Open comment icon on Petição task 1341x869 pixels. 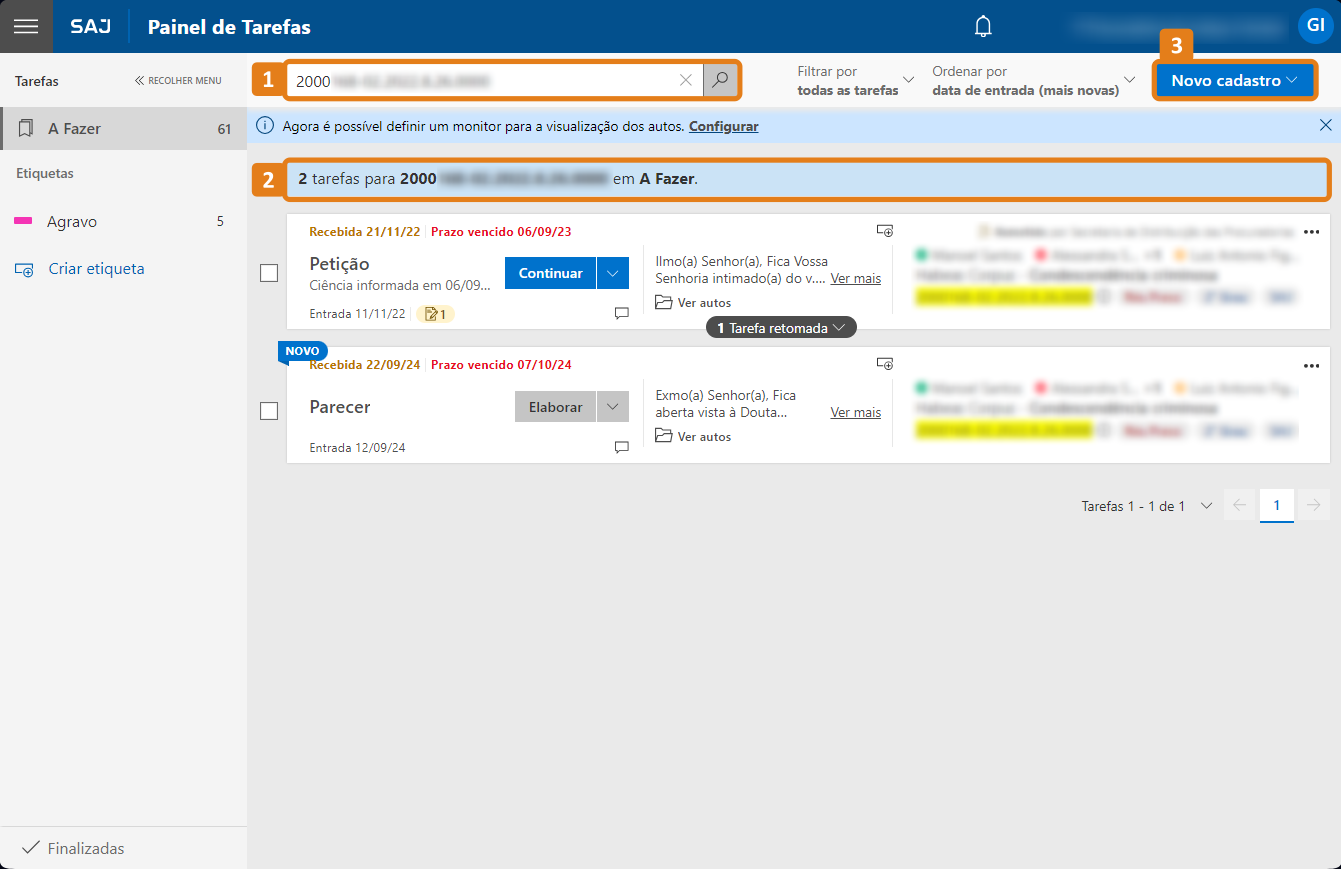(621, 313)
